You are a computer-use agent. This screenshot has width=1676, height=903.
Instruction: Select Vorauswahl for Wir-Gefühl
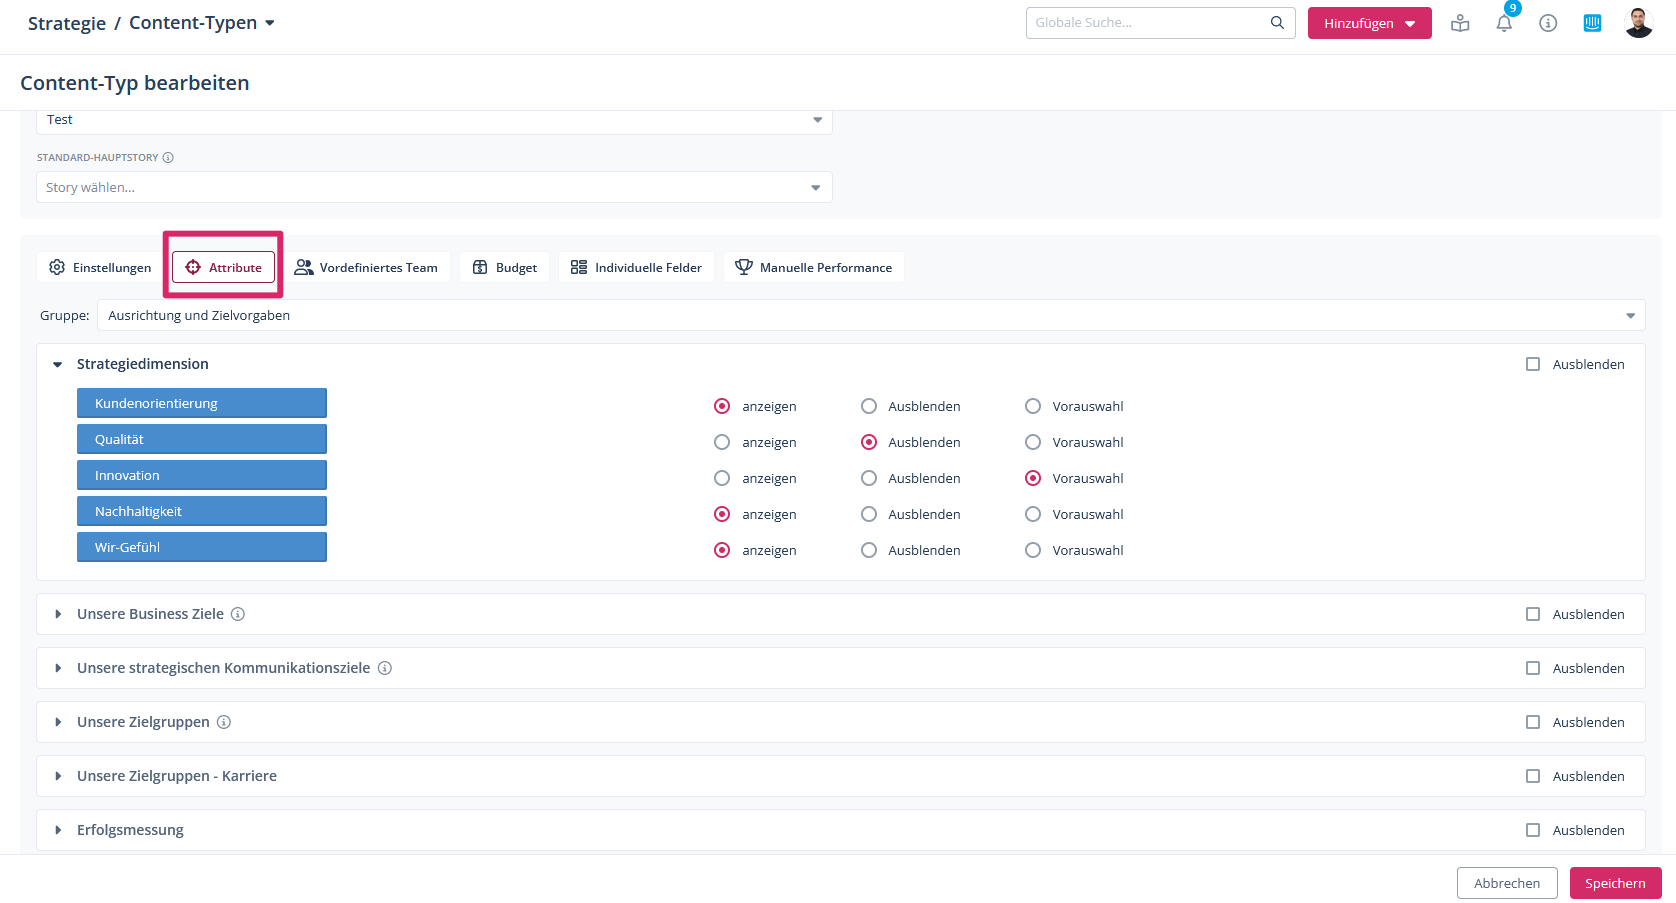pos(1033,550)
